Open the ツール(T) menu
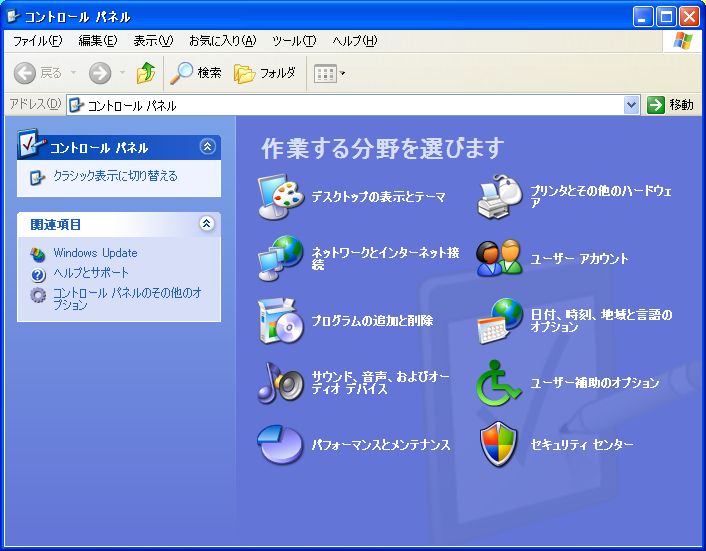The image size is (706, 551). tap(294, 41)
